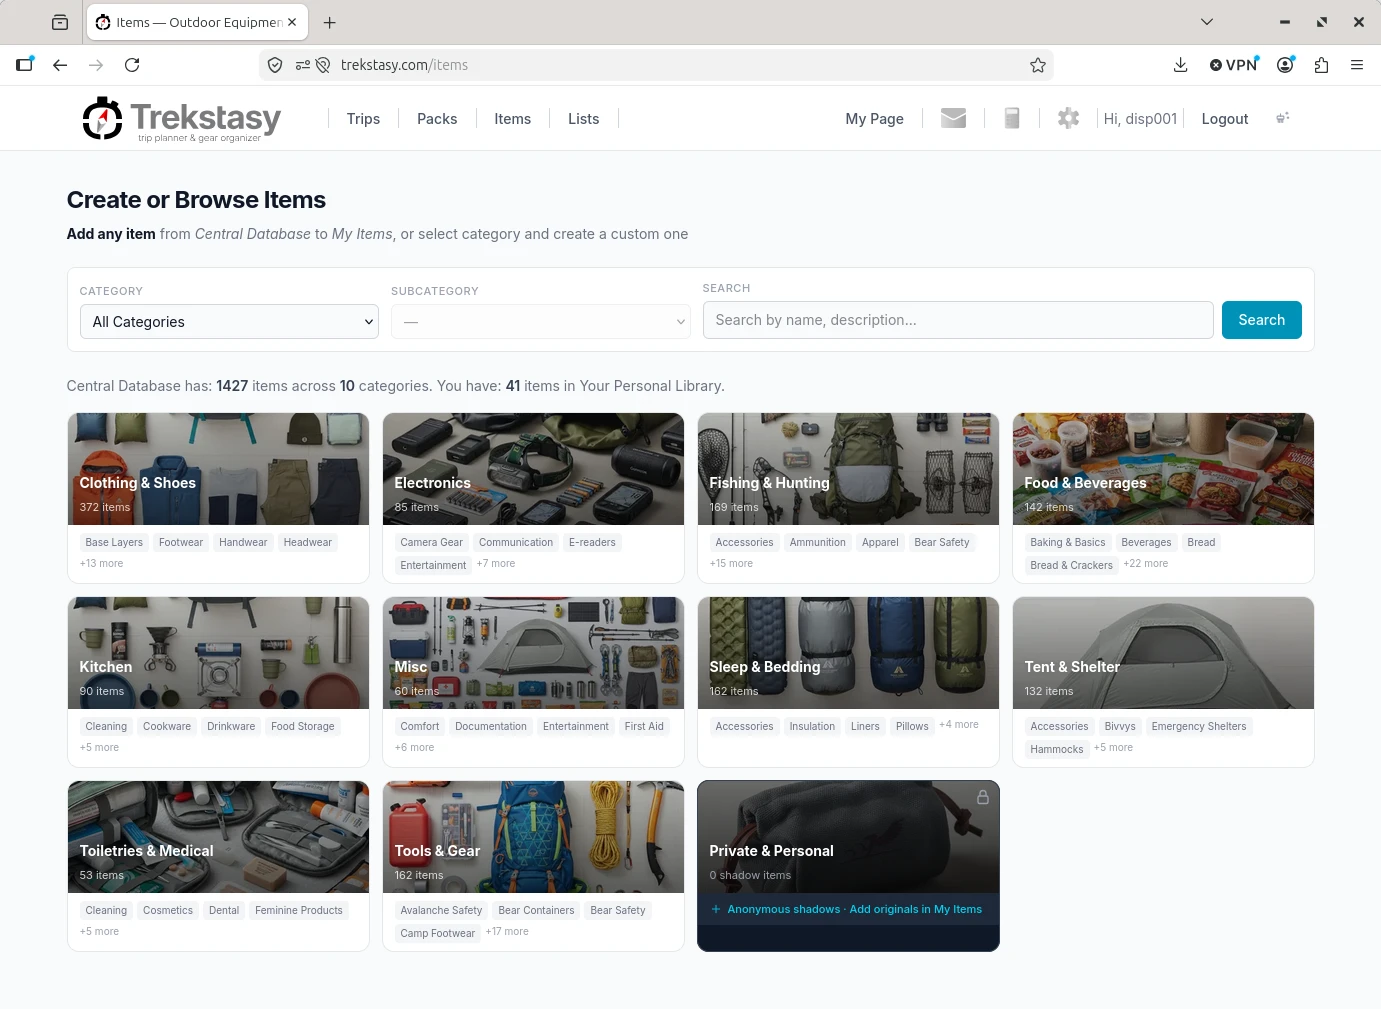The height and width of the screenshot is (1009, 1381).
Task: Open the Category dropdown
Action: (229, 322)
